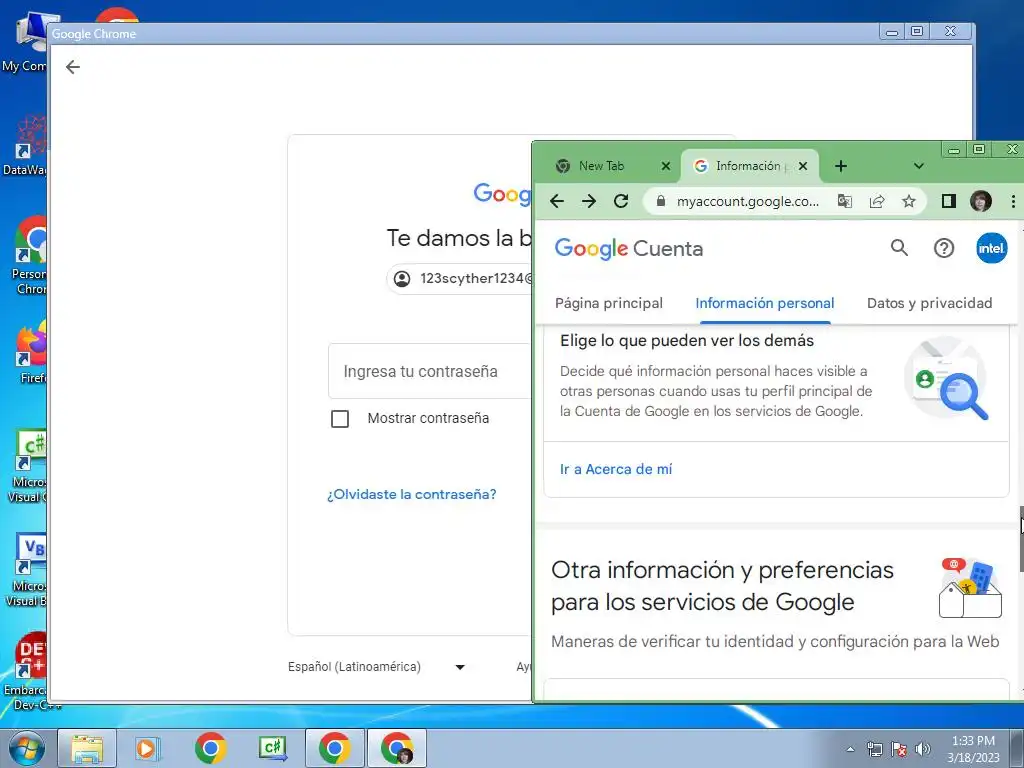The width and height of the screenshot is (1024, 768).
Task: Open the tab search chevron in the tab strip
Action: 918,166
